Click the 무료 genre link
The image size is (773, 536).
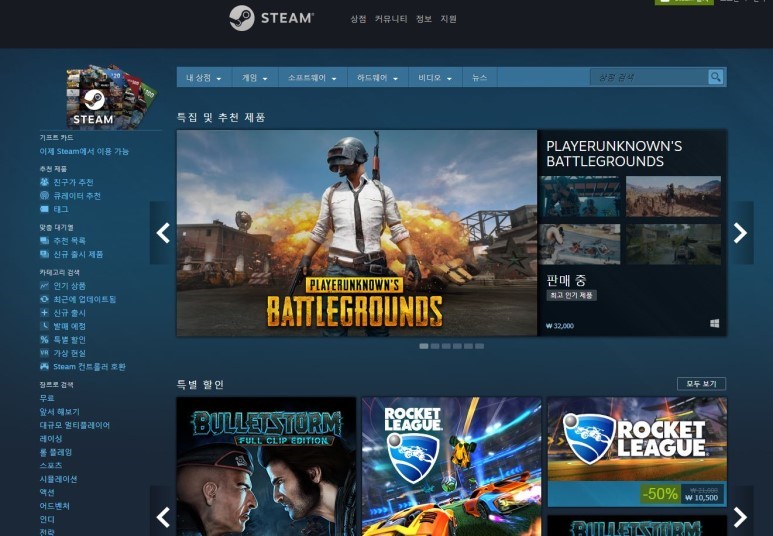click(x=47, y=398)
